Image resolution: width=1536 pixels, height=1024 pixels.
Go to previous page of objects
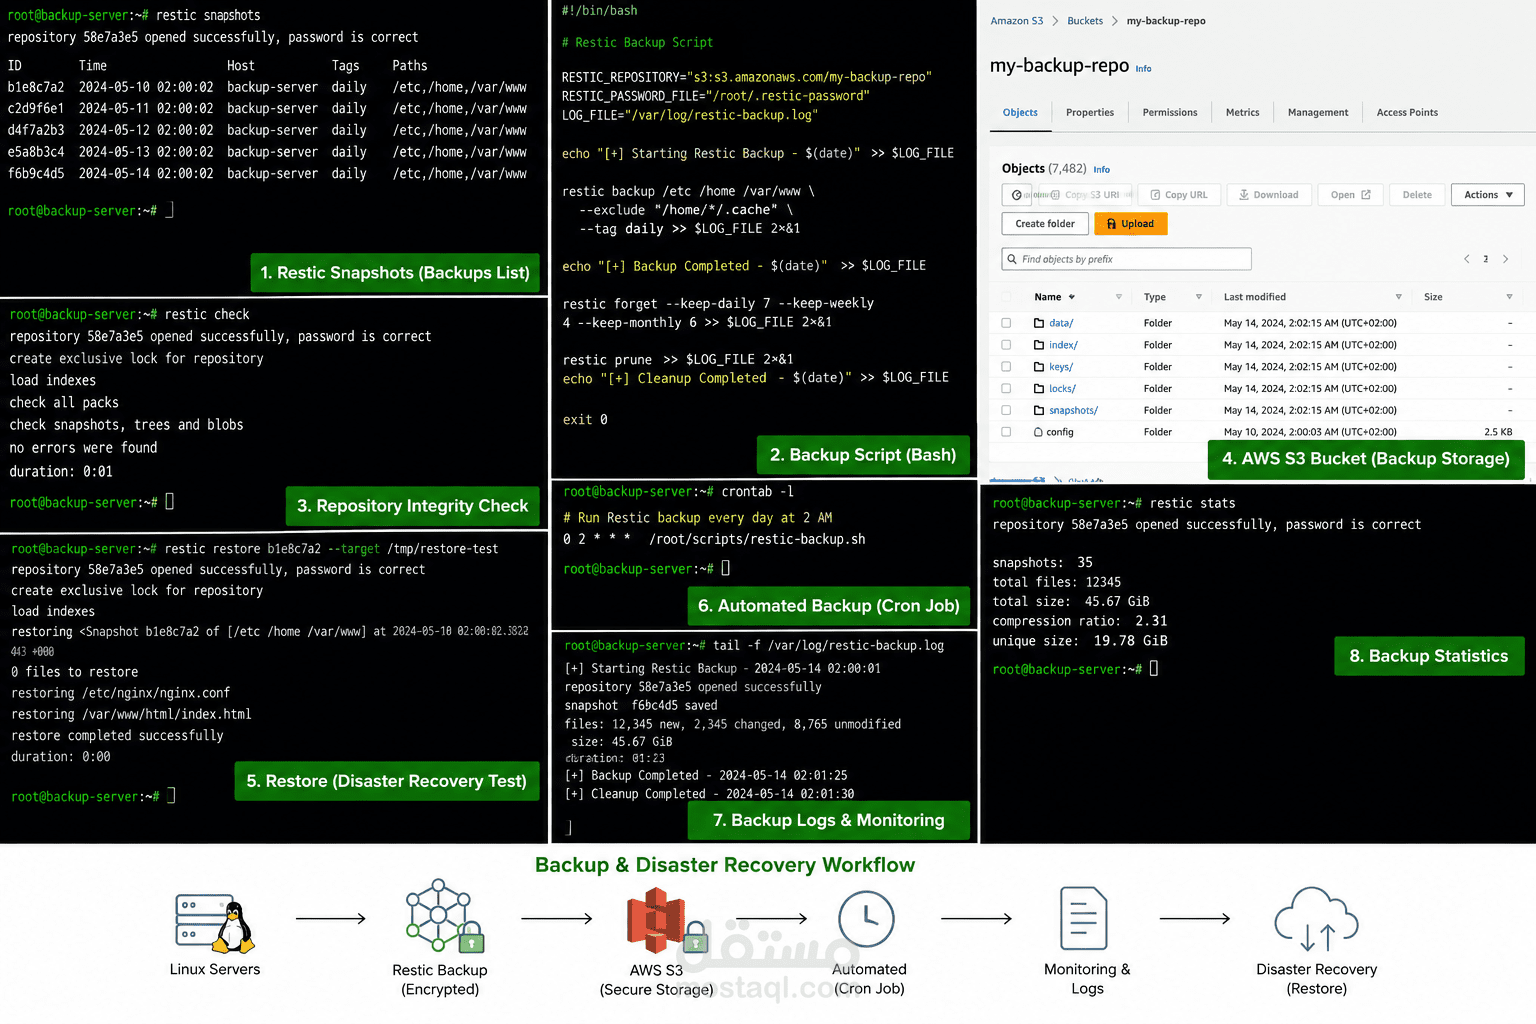tap(1467, 259)
